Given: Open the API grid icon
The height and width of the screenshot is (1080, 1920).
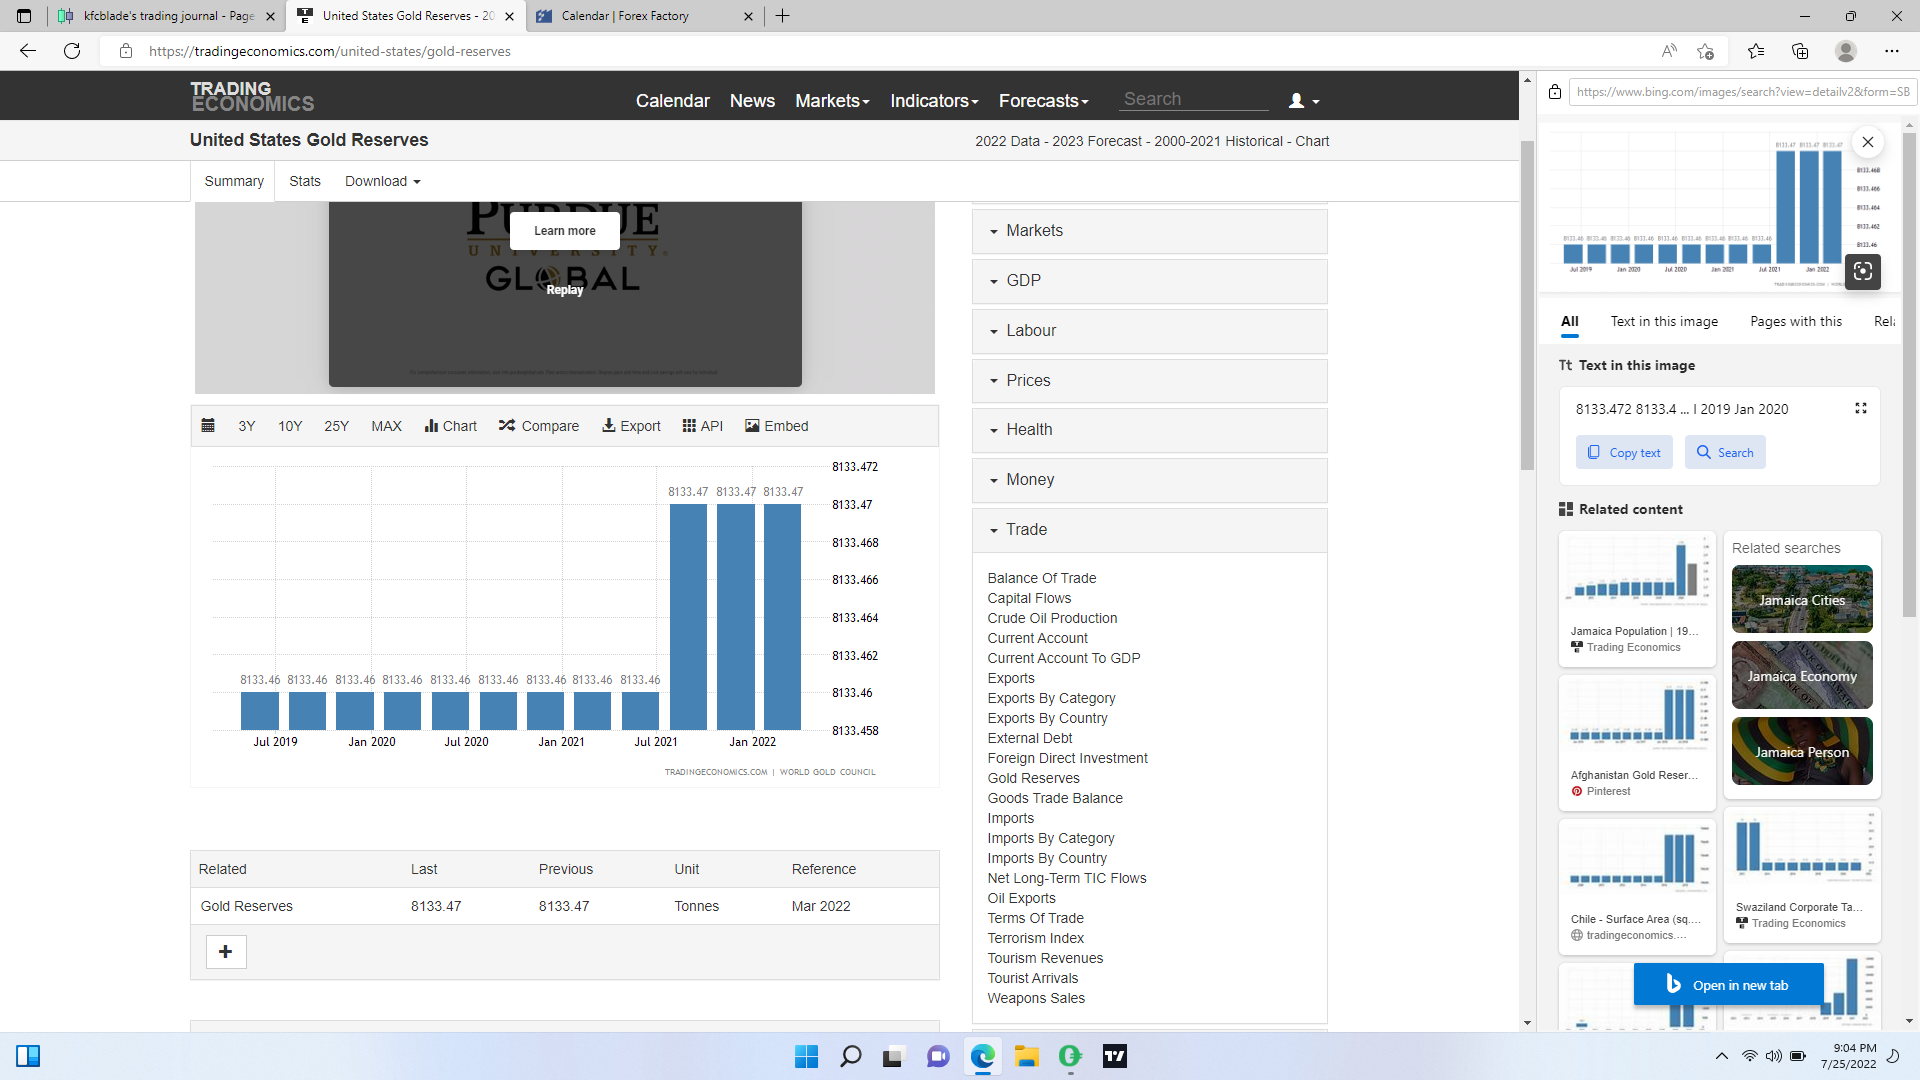Looking at the screenshot, I should click(689, 426).
